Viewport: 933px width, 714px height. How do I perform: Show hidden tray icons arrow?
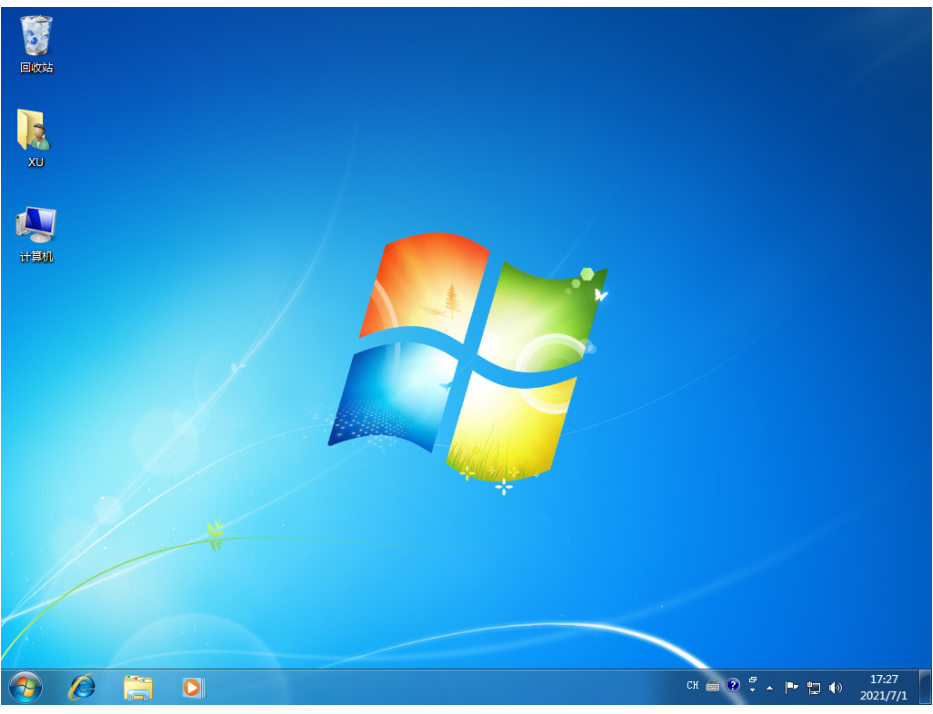click(x=769, y=688)
